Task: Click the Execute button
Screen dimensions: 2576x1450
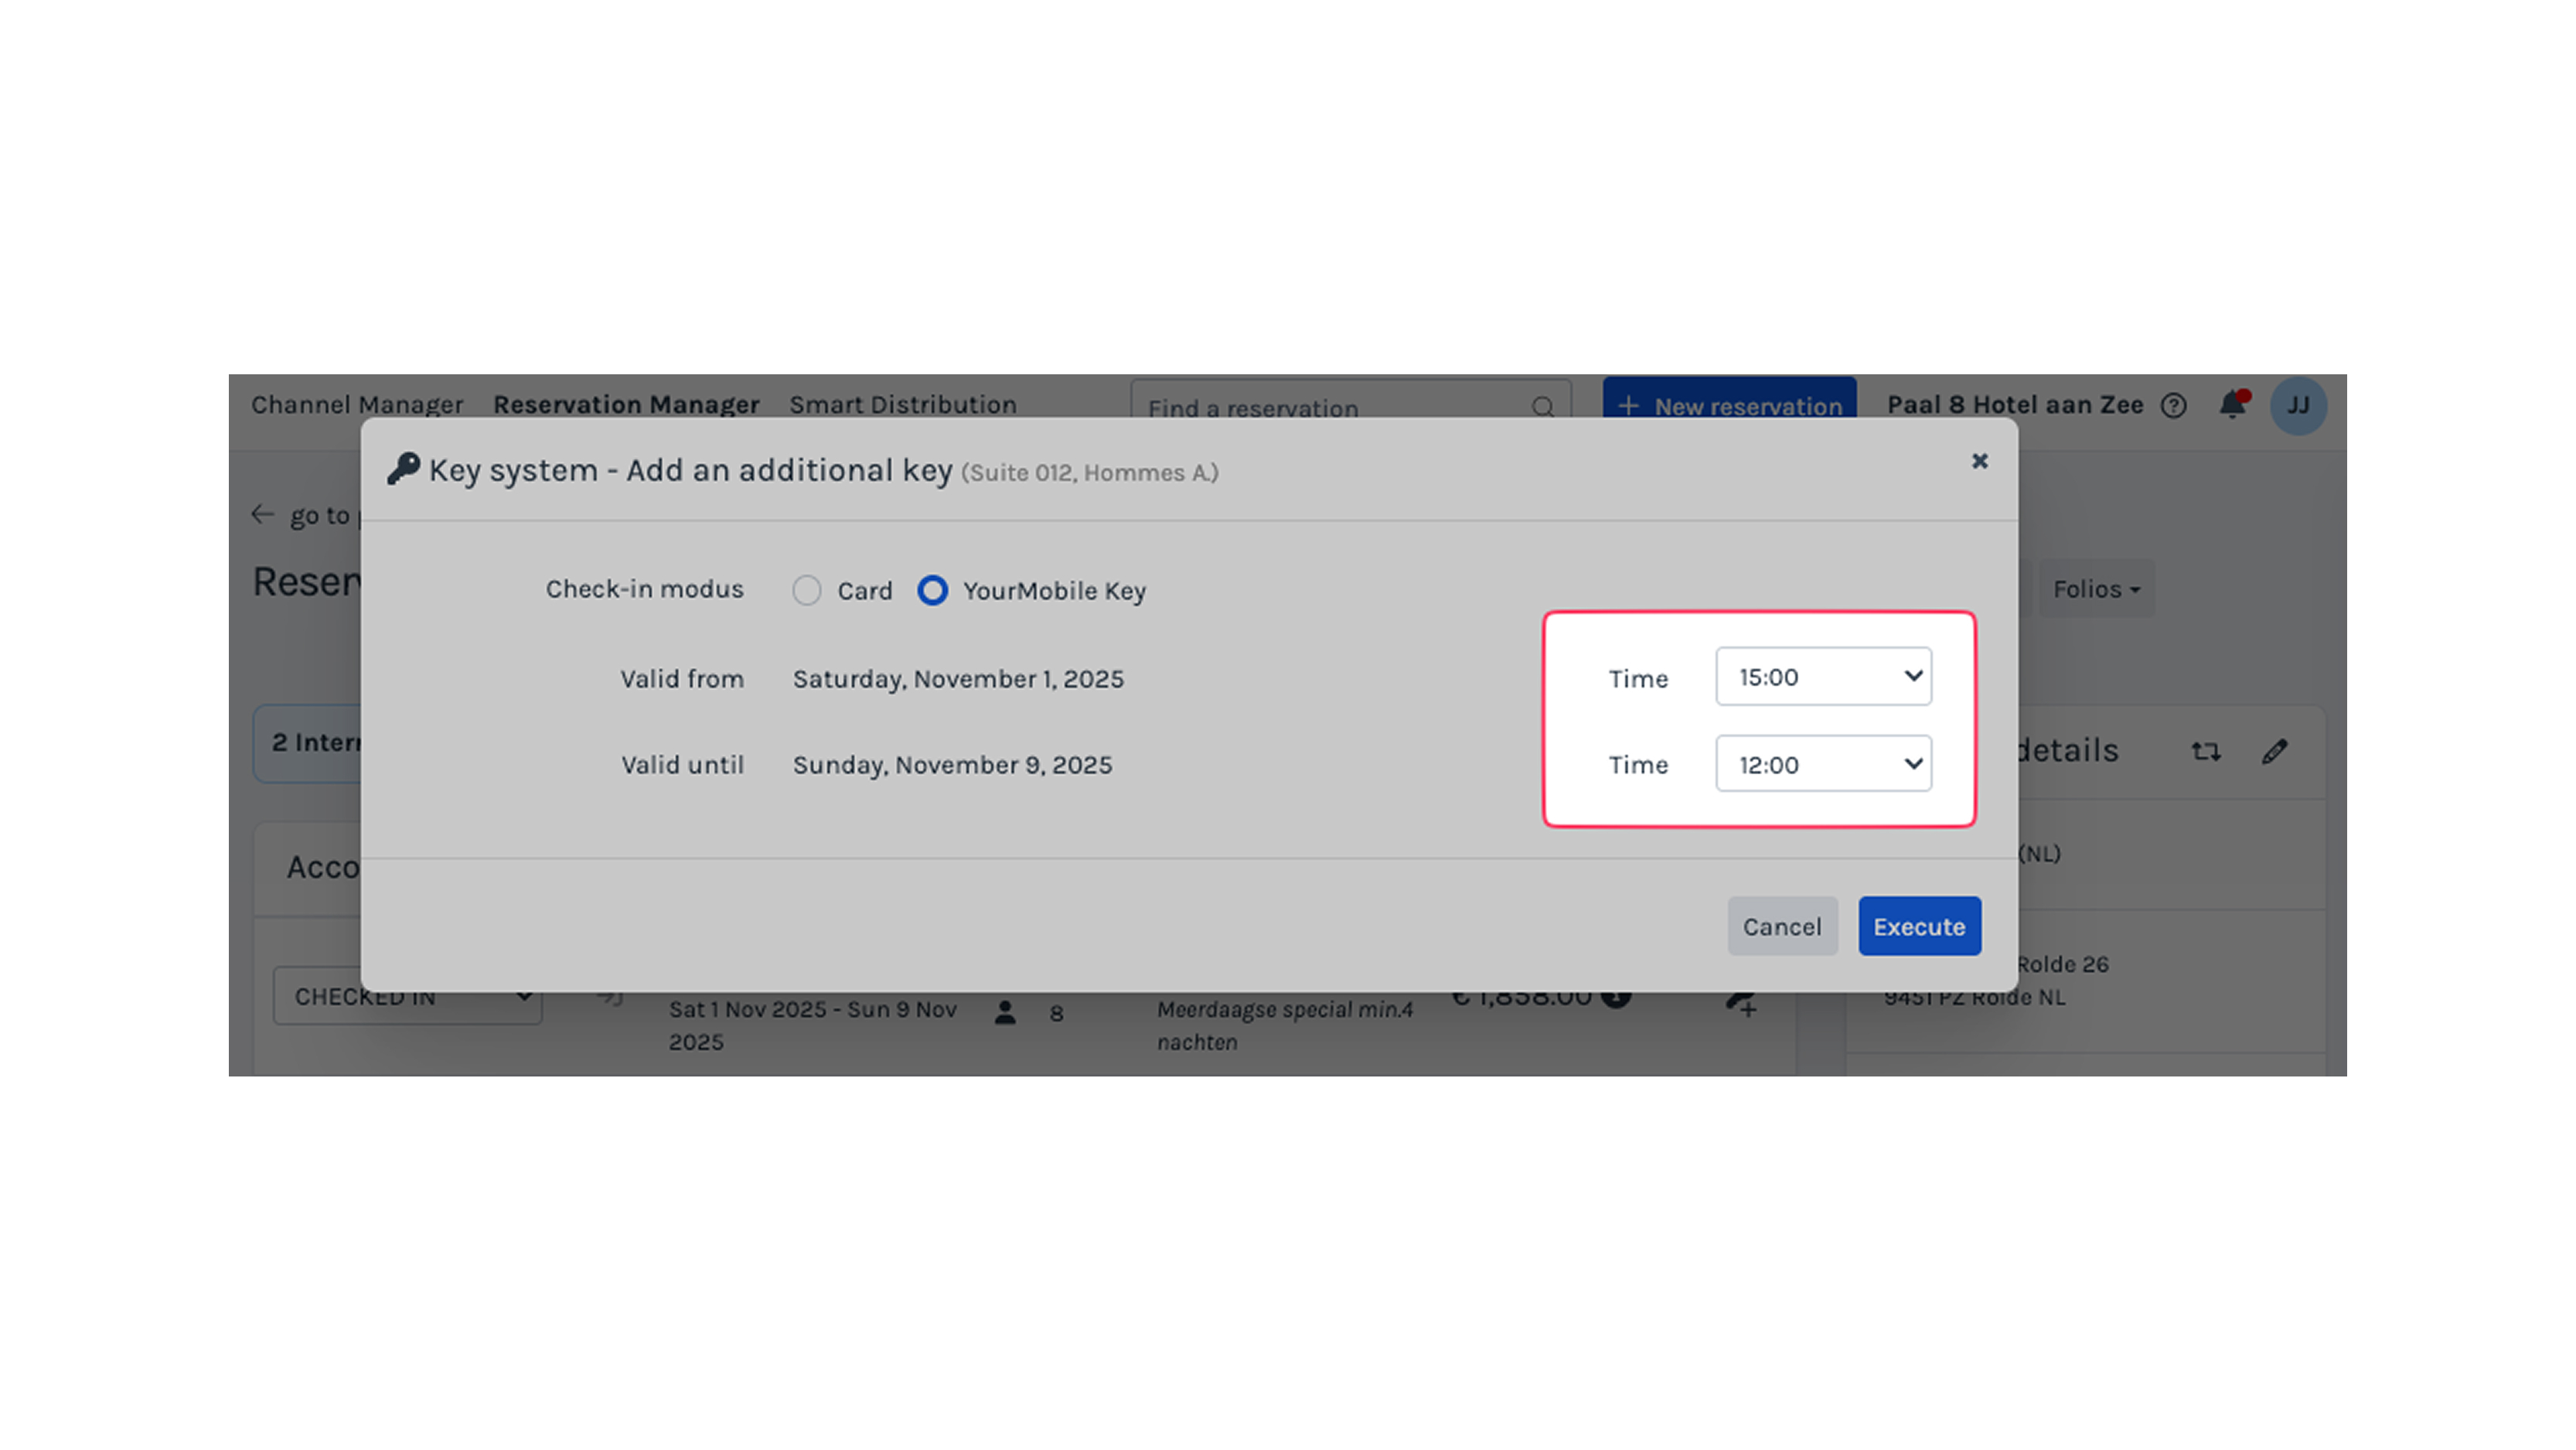Action: click(x=1919, y=926)
